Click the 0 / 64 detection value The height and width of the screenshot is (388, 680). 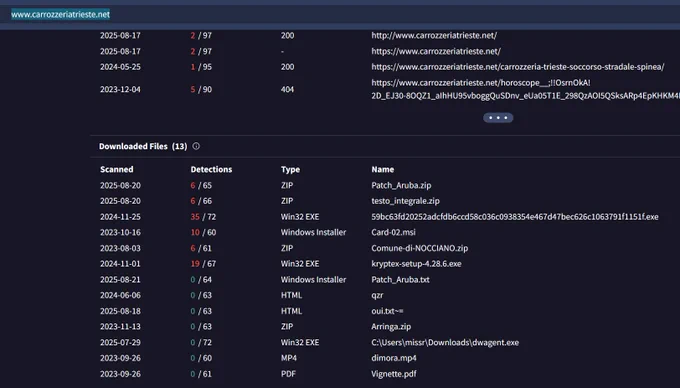click(201, 280)
